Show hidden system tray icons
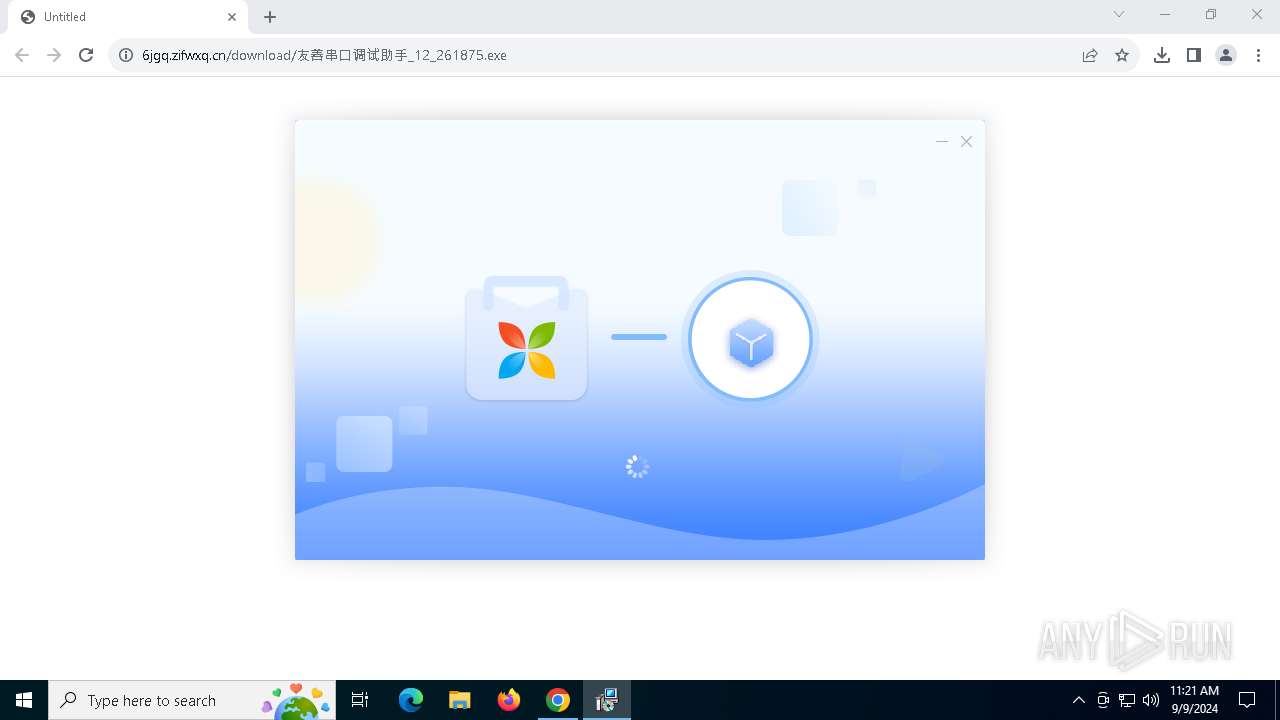The image size is (1280, 720). (x=1078, y=700)
